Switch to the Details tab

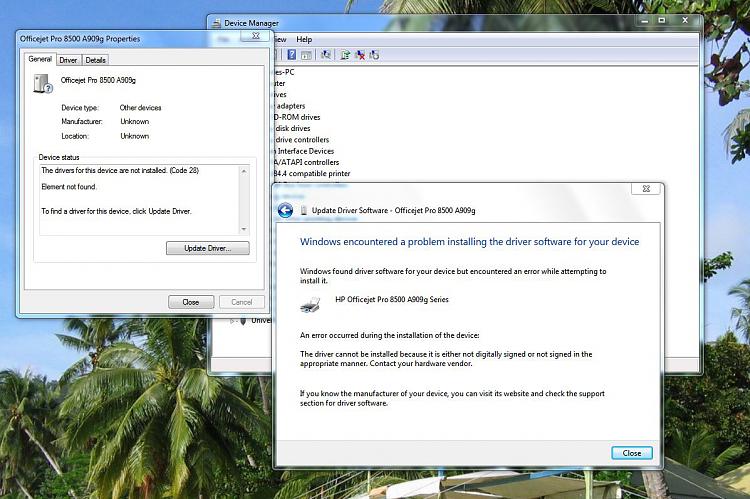[x=95, y=60]
